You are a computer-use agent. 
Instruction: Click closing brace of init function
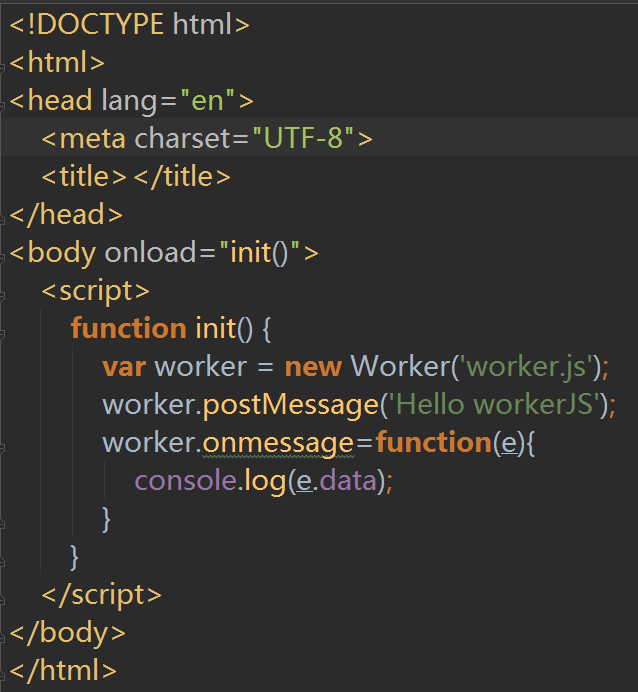click(75, 557)
